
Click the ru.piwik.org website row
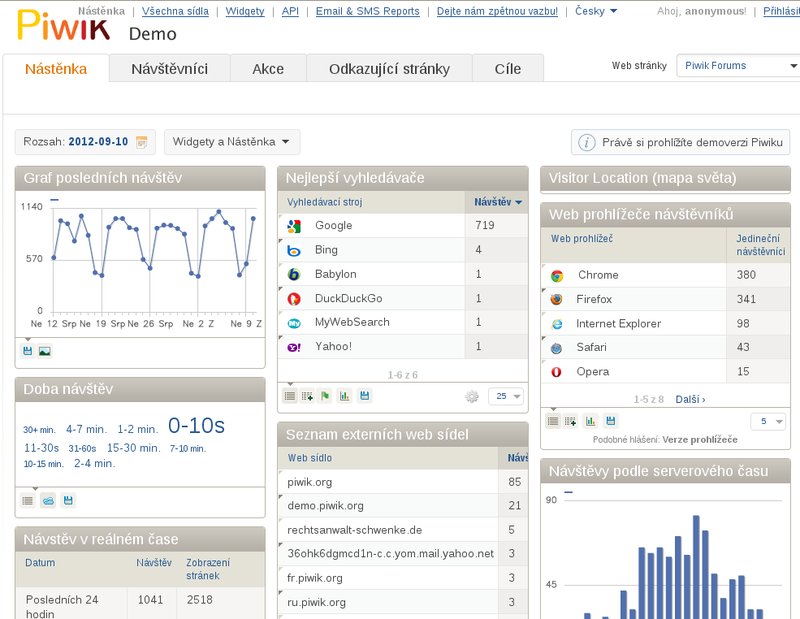pos(403,602)
